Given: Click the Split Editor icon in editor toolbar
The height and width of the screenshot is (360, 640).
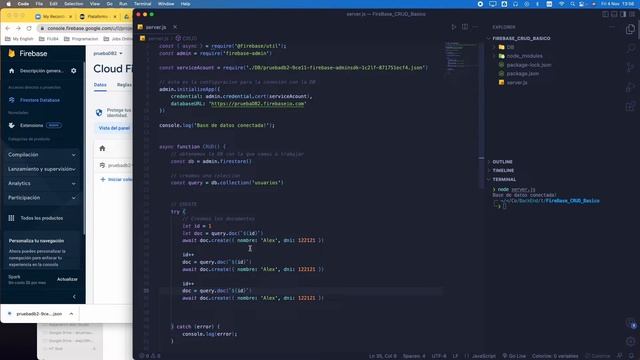Looking at the screenshot, I should (465, 27).
